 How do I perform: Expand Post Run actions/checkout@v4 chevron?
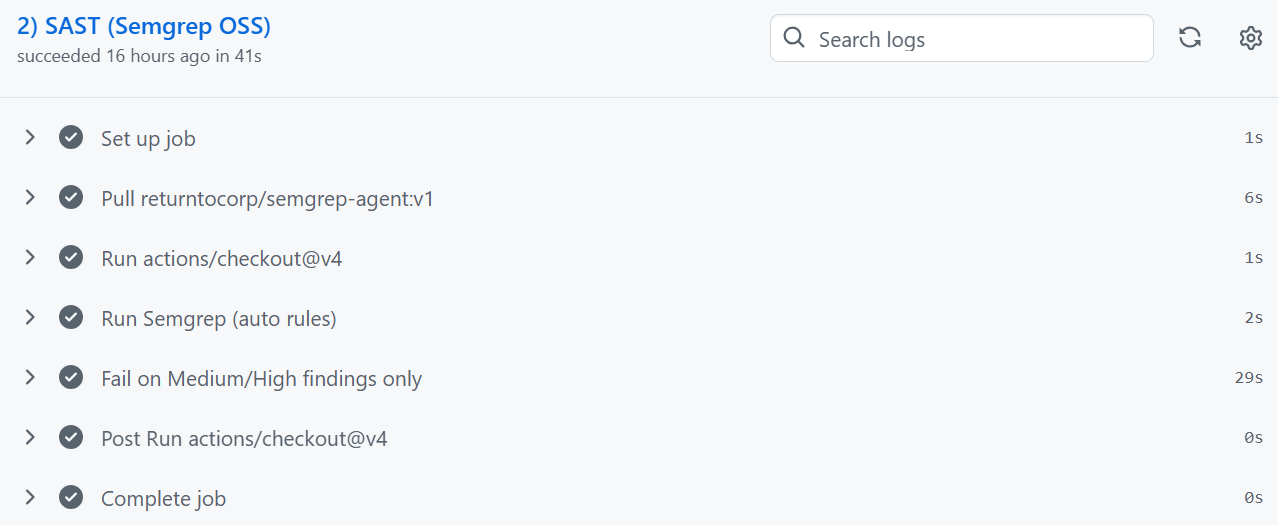pos(30,438)
